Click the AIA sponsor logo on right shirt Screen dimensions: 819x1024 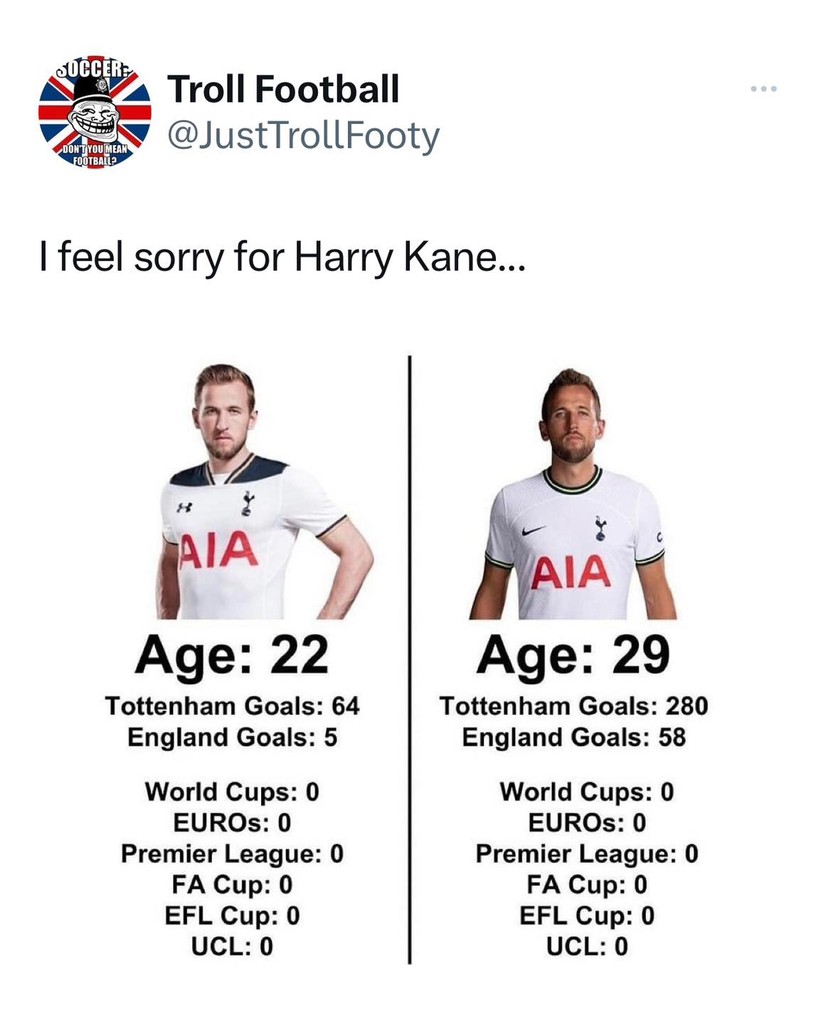coord(571,573)
